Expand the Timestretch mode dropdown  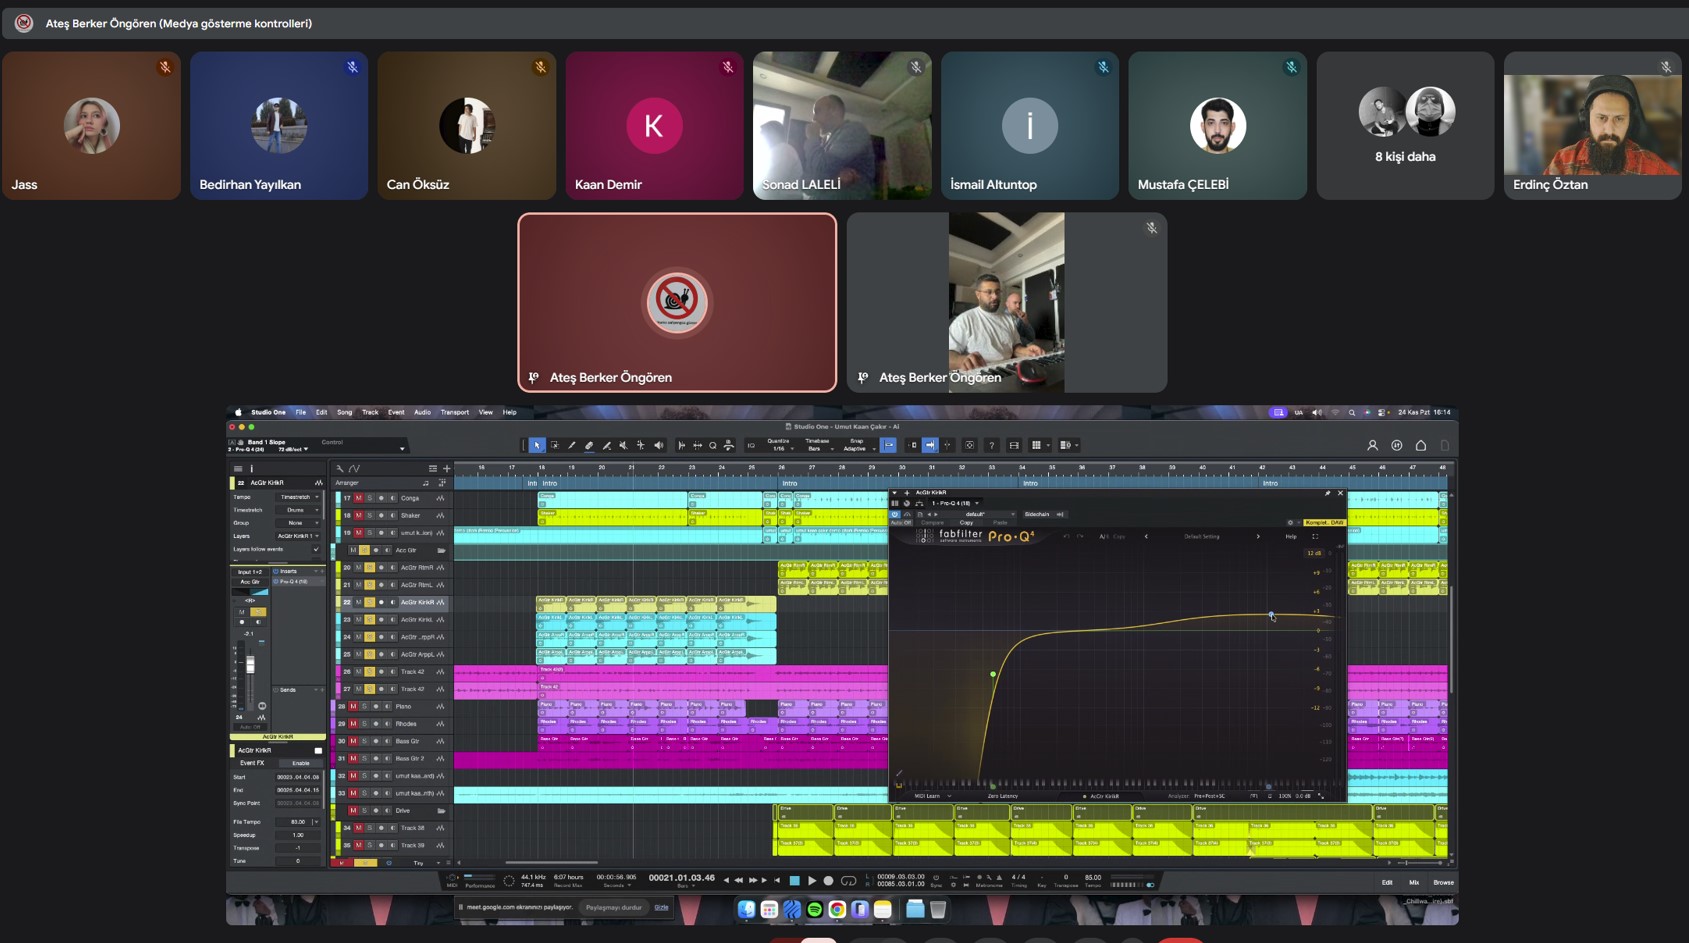coord(298,510)
